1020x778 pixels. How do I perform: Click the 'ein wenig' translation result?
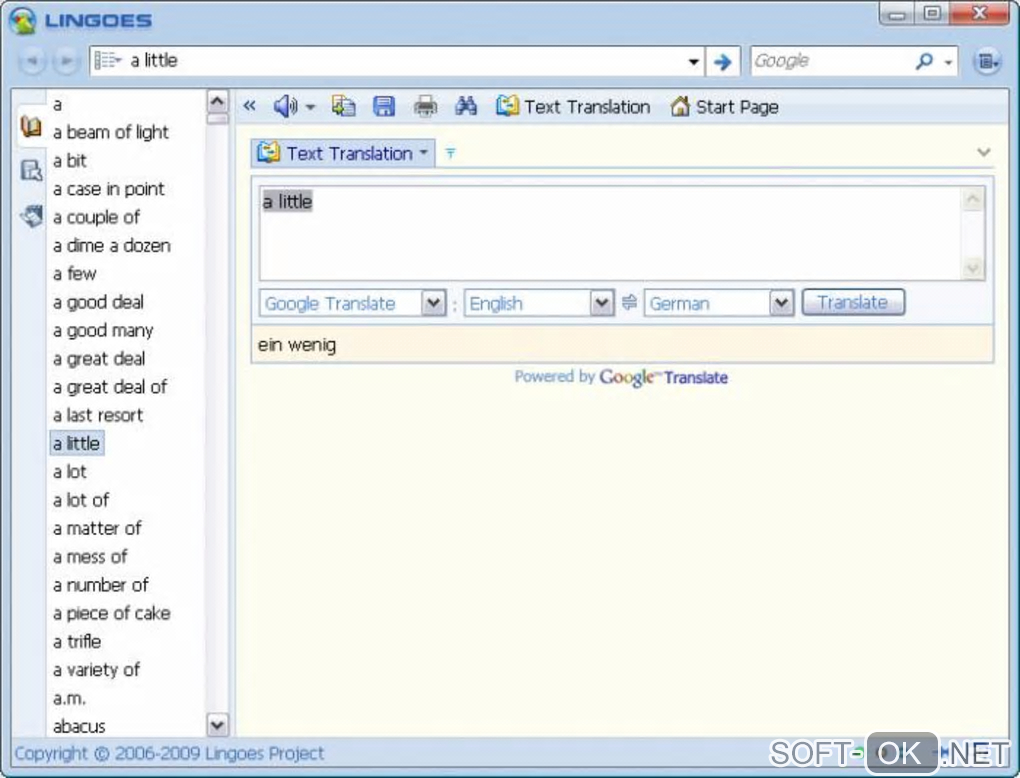point(297,345)
